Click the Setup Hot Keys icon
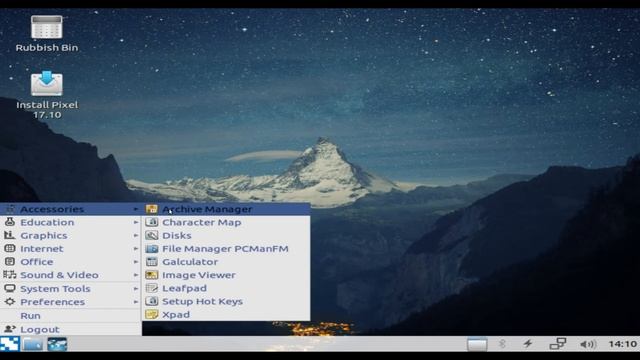 151,301
